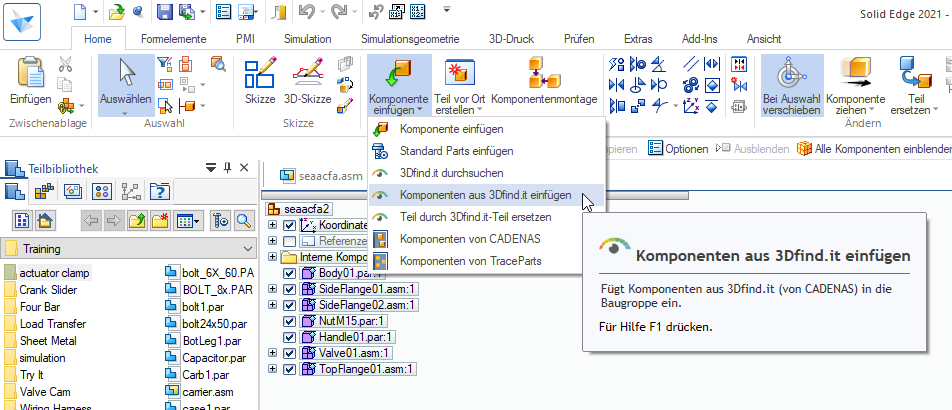Click the Teil ersetzen icon
This screenshot has height=410, width=952.
coord(916,85)
